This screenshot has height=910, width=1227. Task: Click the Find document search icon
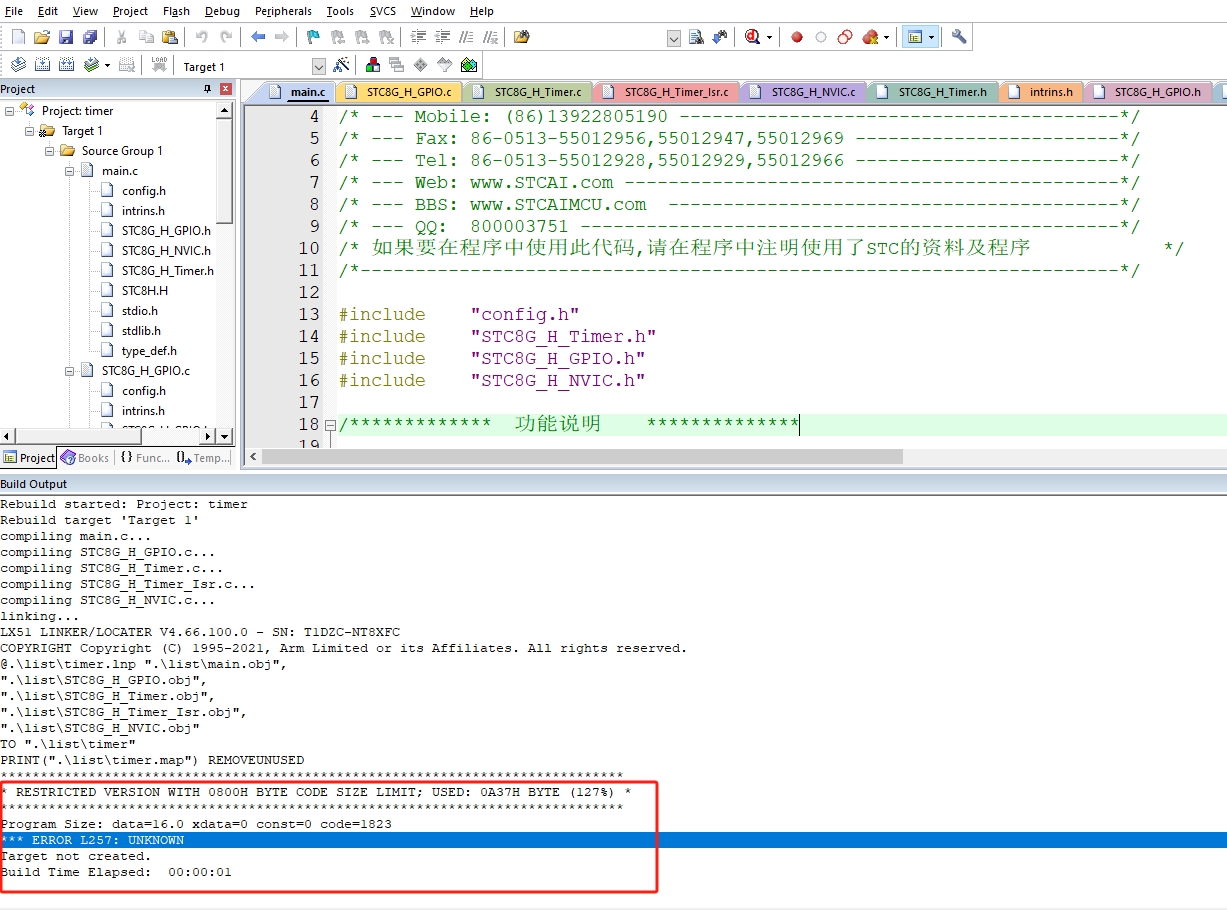tap(697, 37)
